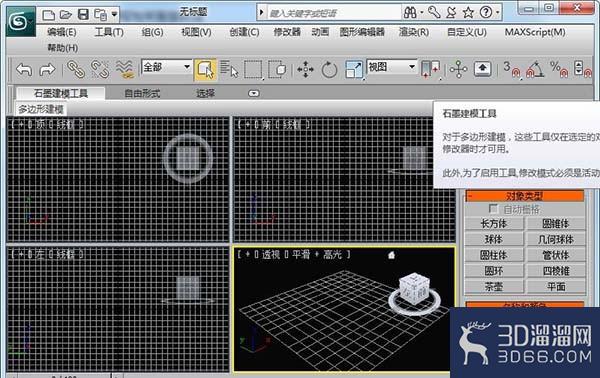600x378 pixels.
Task: Open 工具(T) menu
Action: coord(109,32)
